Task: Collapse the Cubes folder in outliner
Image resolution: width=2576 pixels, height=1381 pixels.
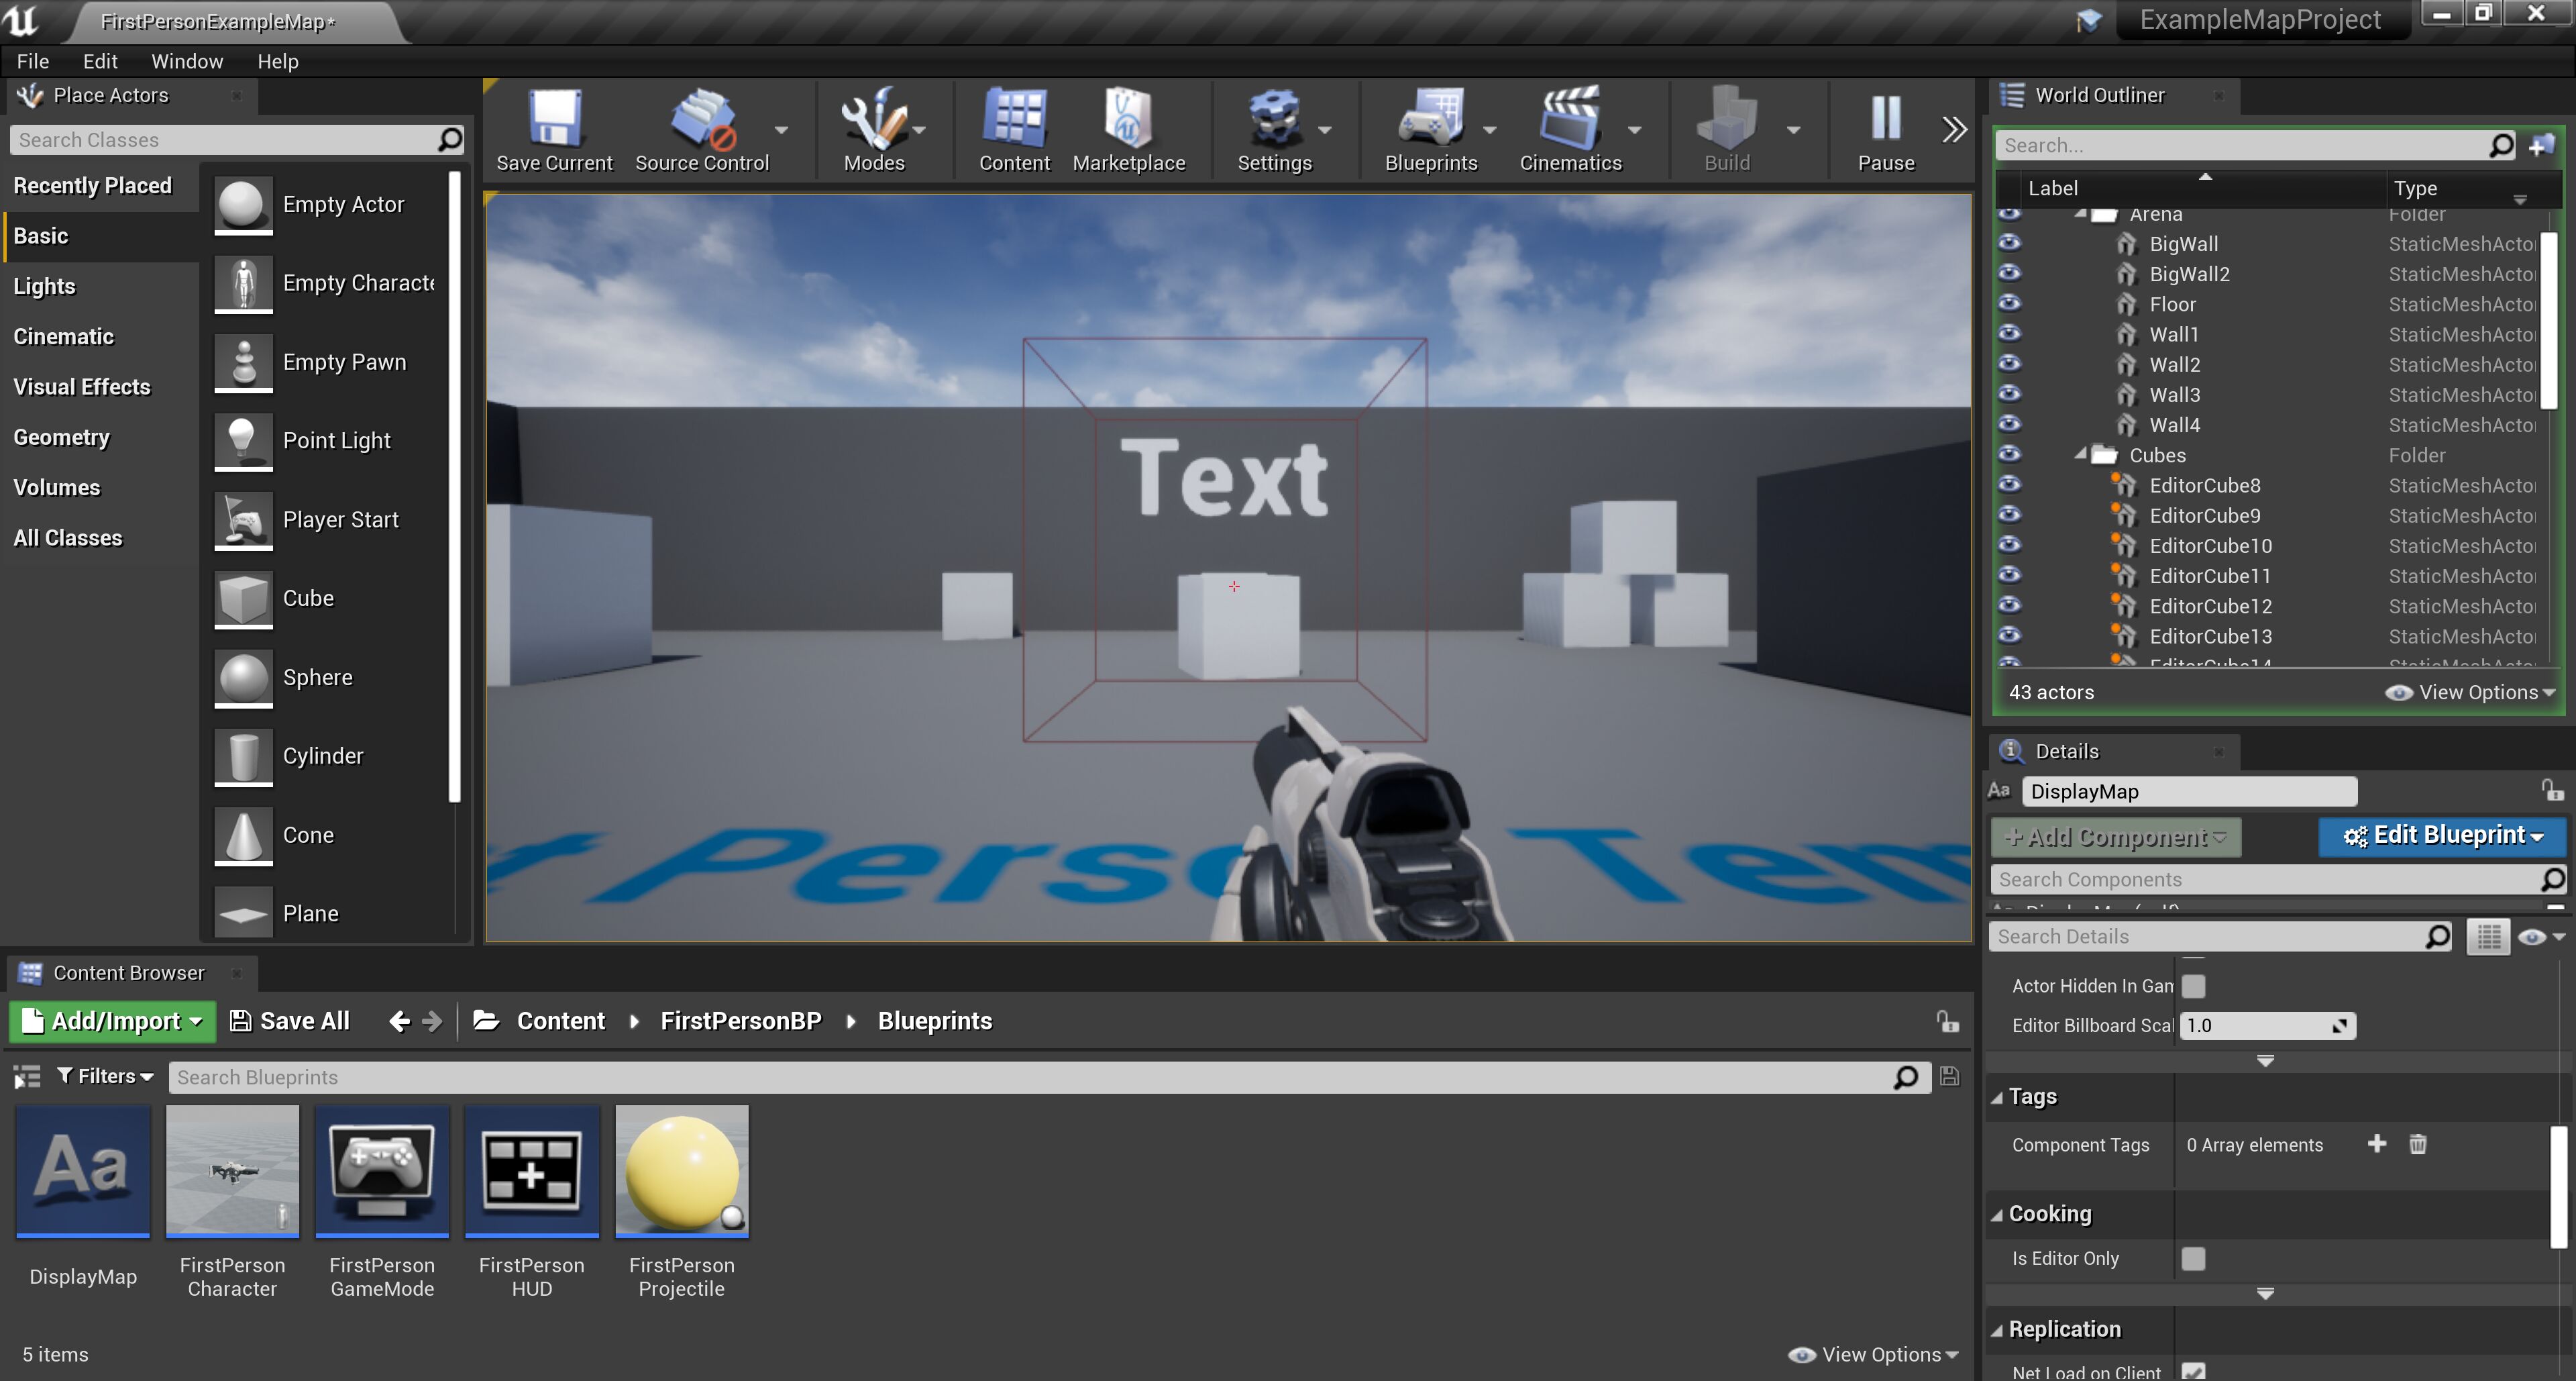Action: 2080,454
